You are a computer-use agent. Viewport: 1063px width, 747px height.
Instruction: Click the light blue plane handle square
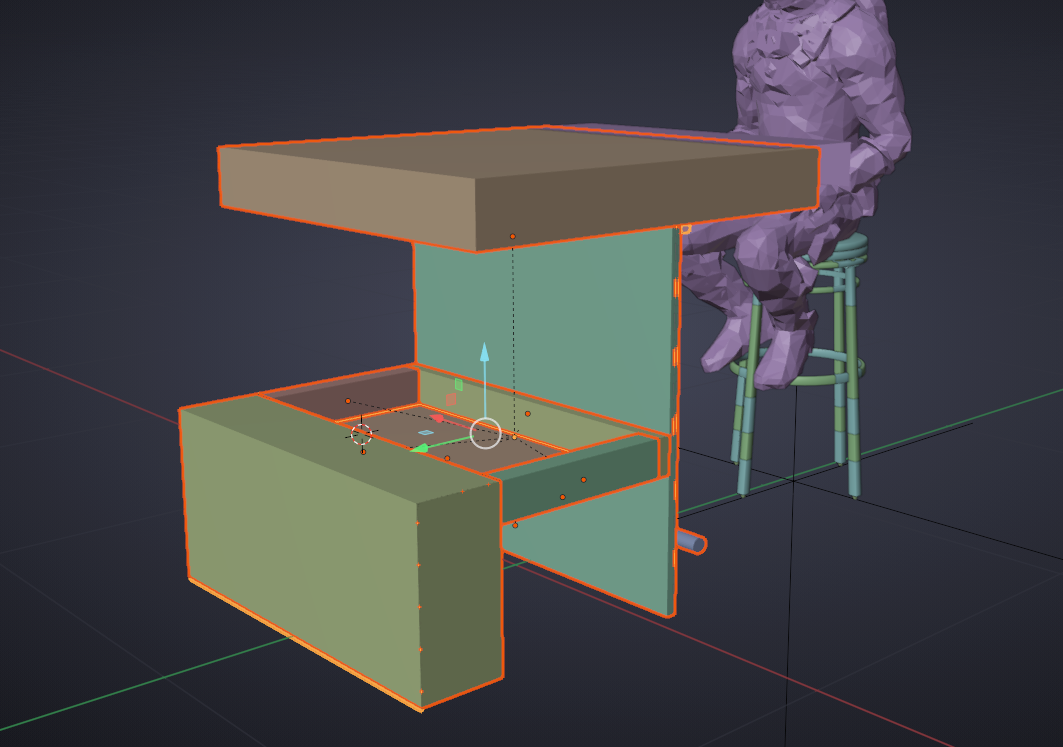426,433
